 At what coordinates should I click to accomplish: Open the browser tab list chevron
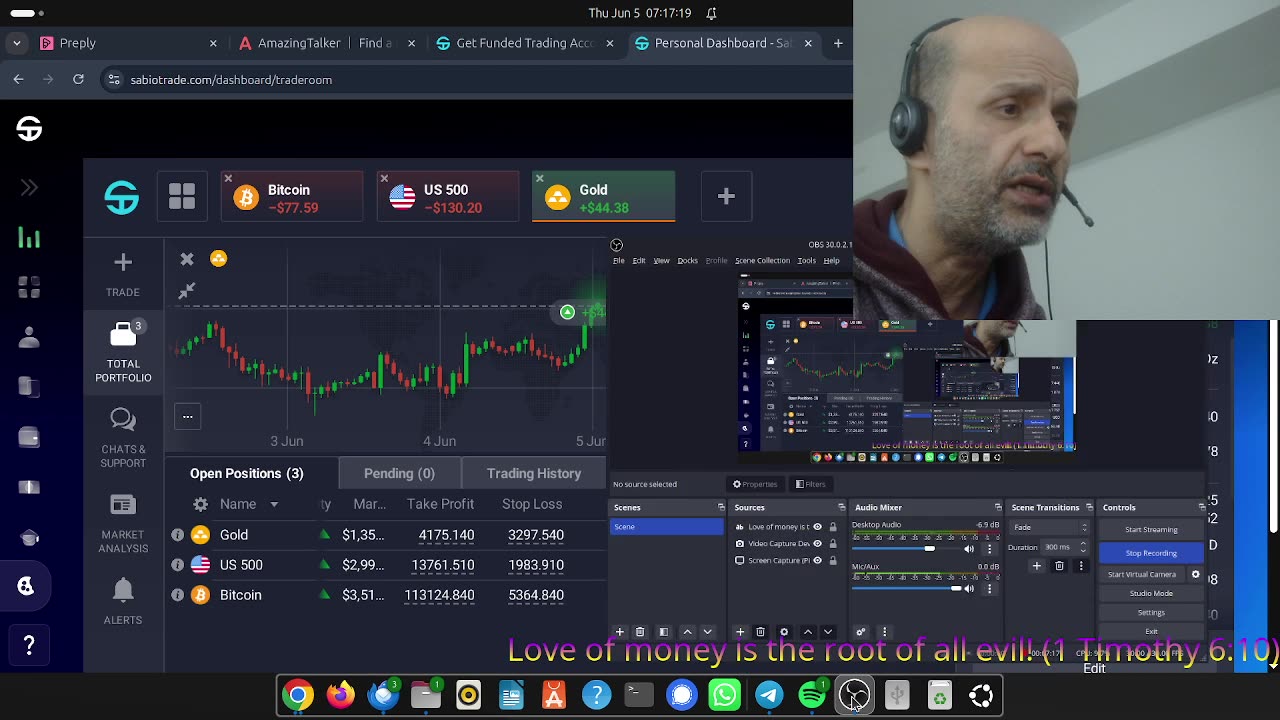(x=17, y=43)
